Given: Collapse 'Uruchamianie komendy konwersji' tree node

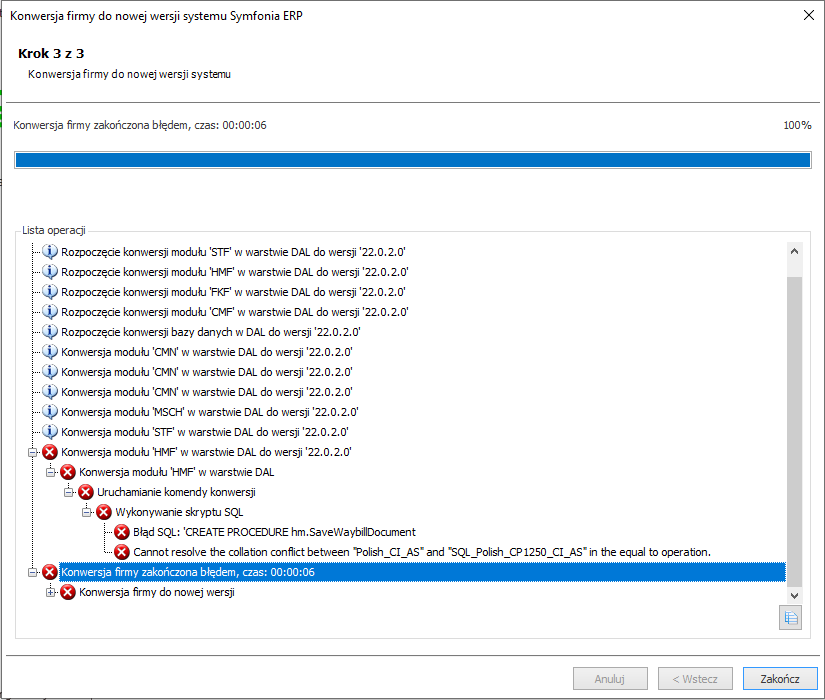Looking at the screenshot, I should (69, 492).
